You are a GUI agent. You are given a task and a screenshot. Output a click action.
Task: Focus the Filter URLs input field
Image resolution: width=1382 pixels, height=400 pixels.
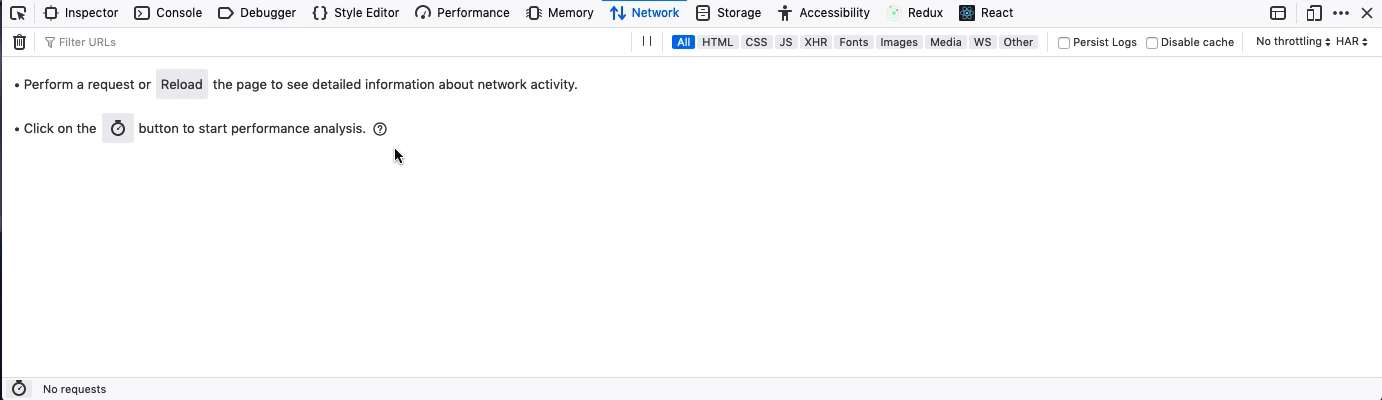pos(335,42)
